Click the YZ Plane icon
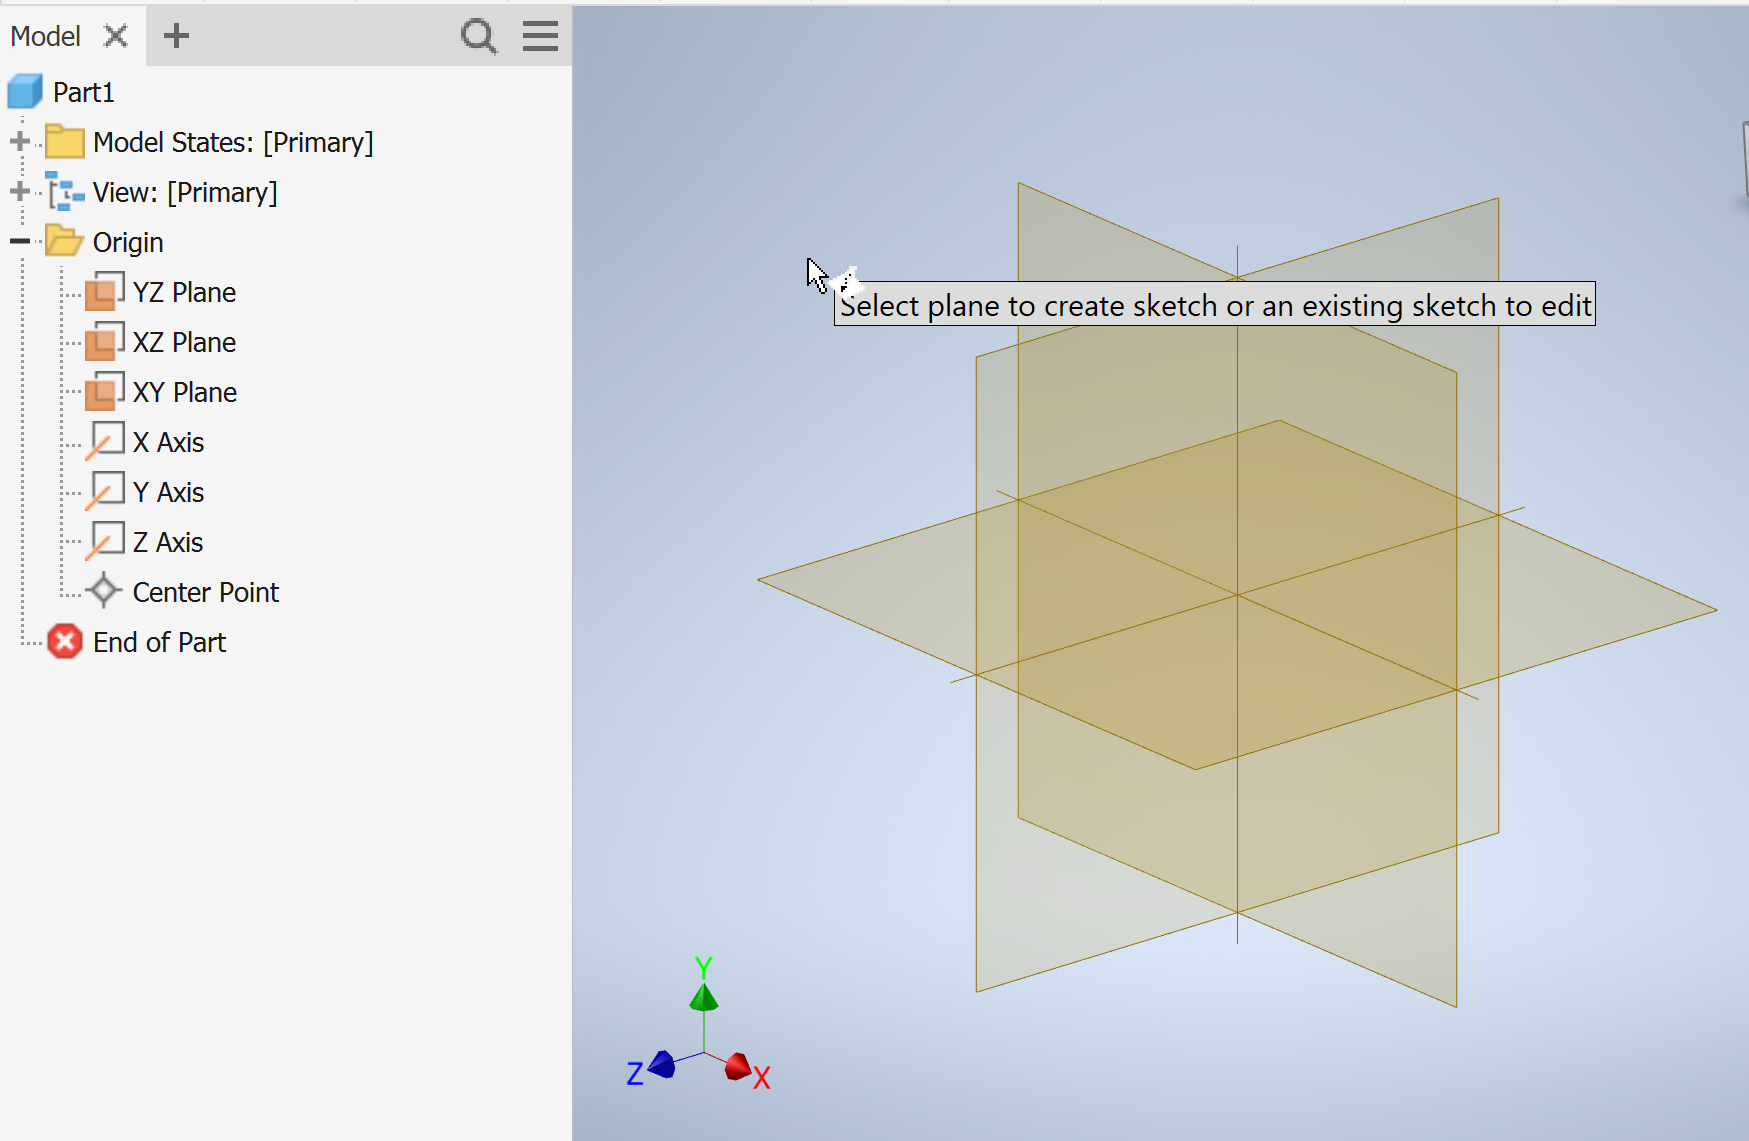 pyautogui.click(x=105, y=292)
